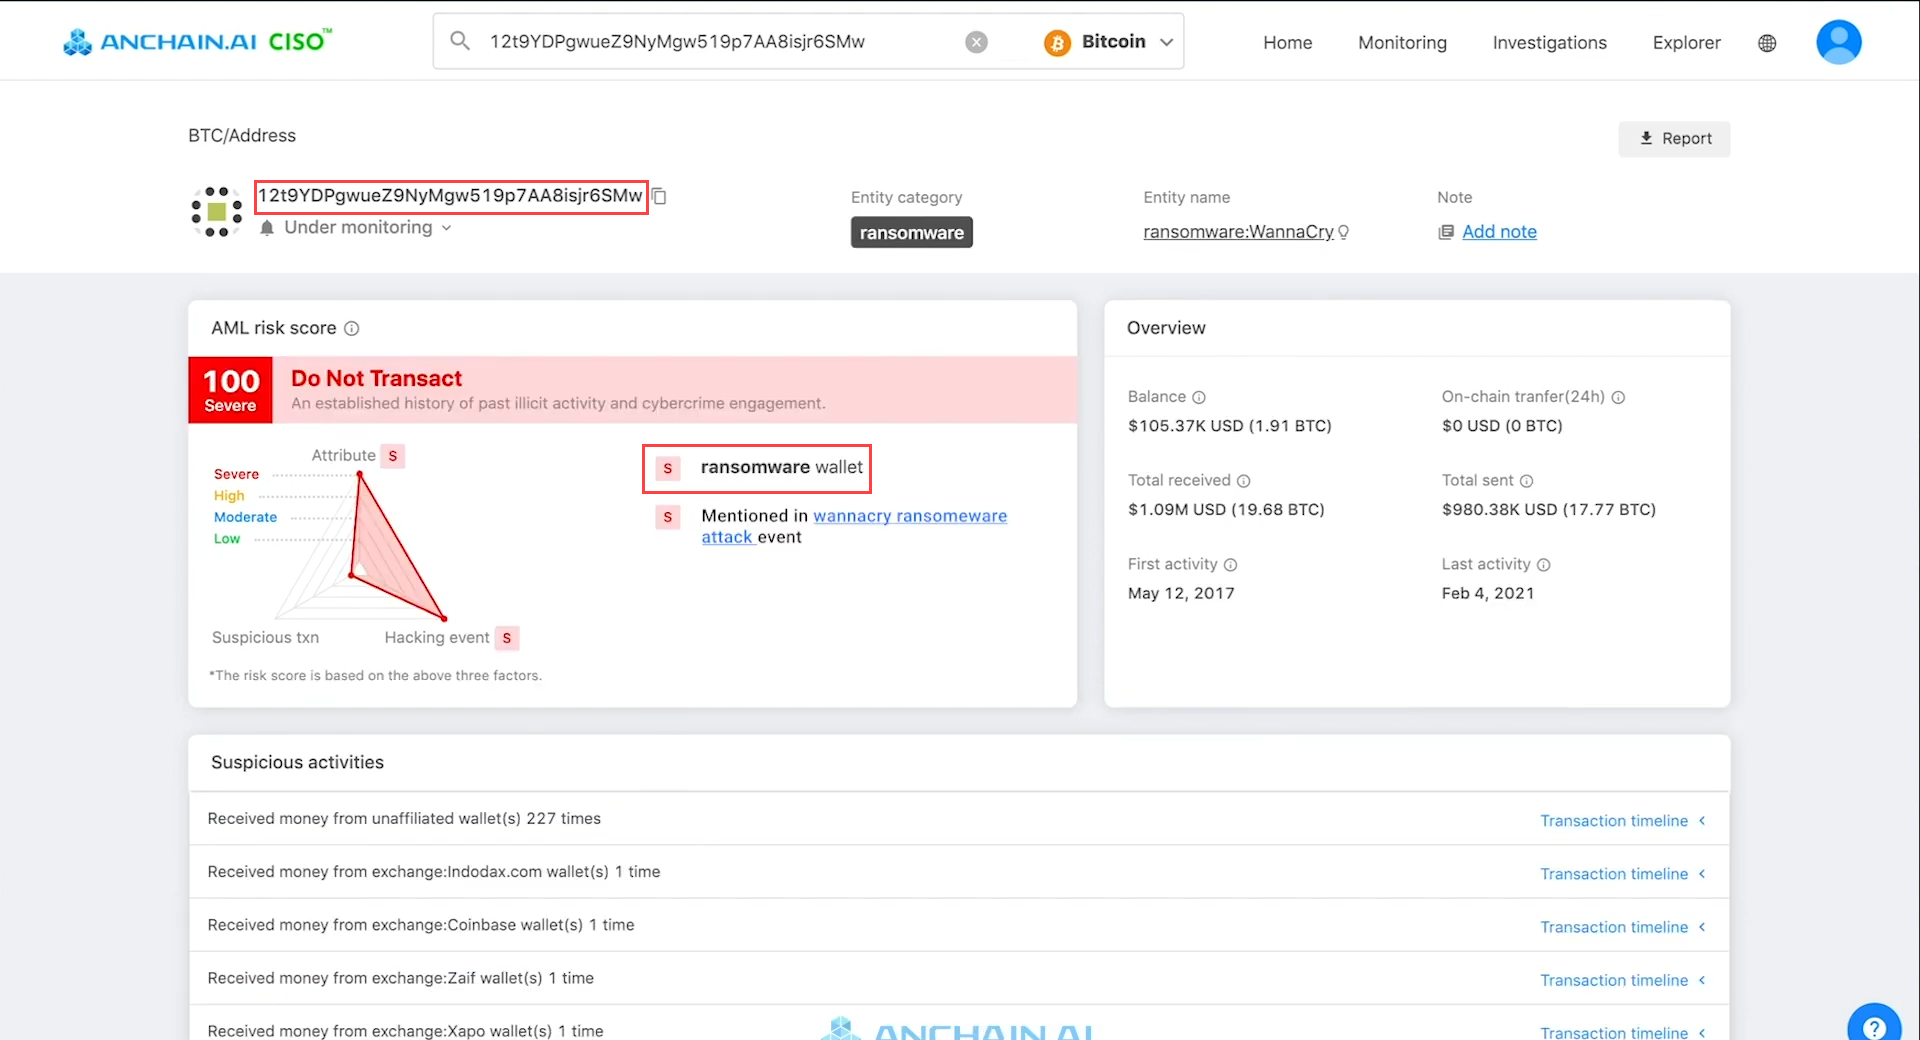The width and height of the screenshot is (1920, 1040).
Task: Click the on-chain transfer $0 USD value
Action: [1502, 426]
